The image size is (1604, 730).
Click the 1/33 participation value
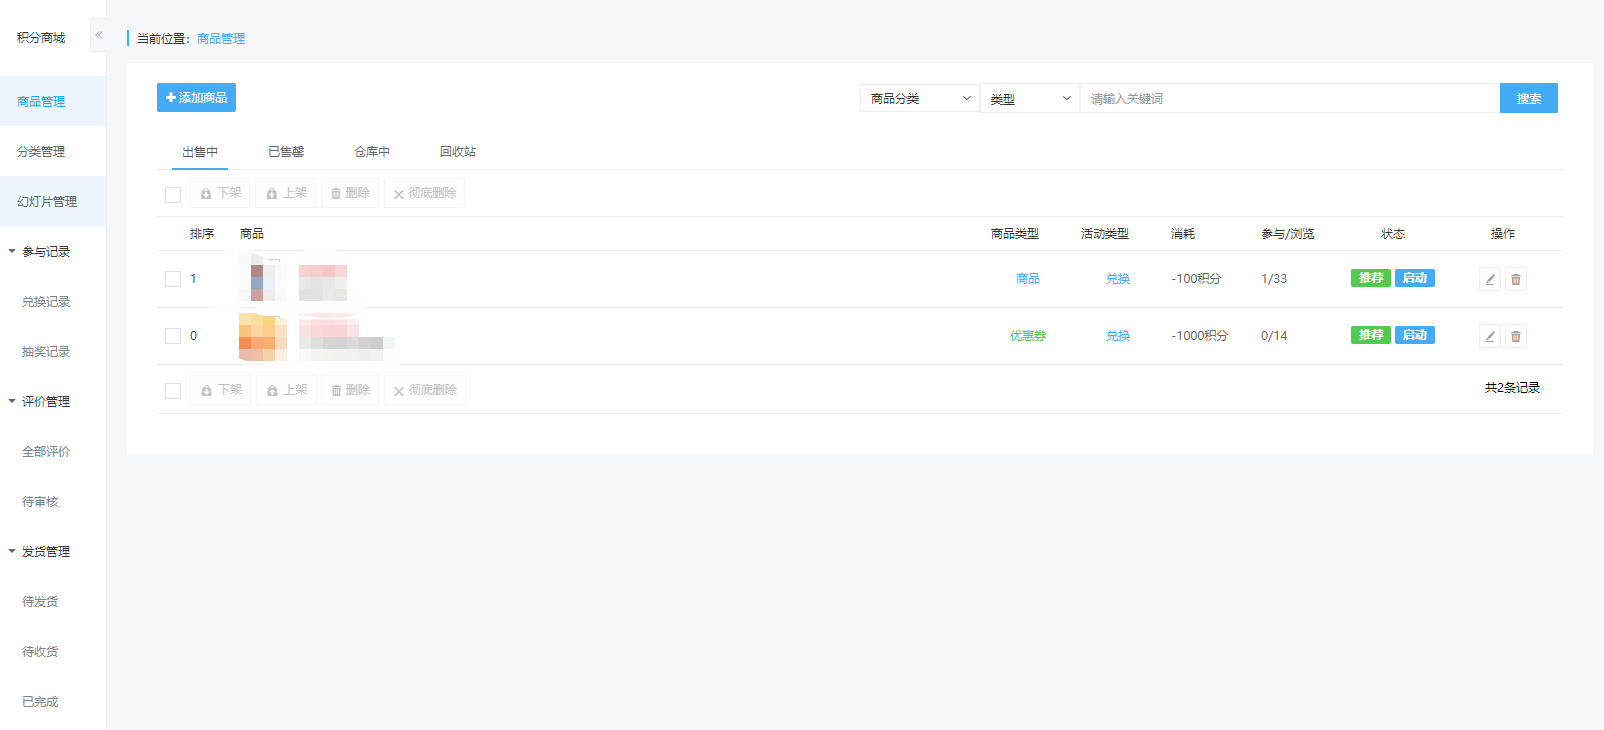coord(1274,279)
